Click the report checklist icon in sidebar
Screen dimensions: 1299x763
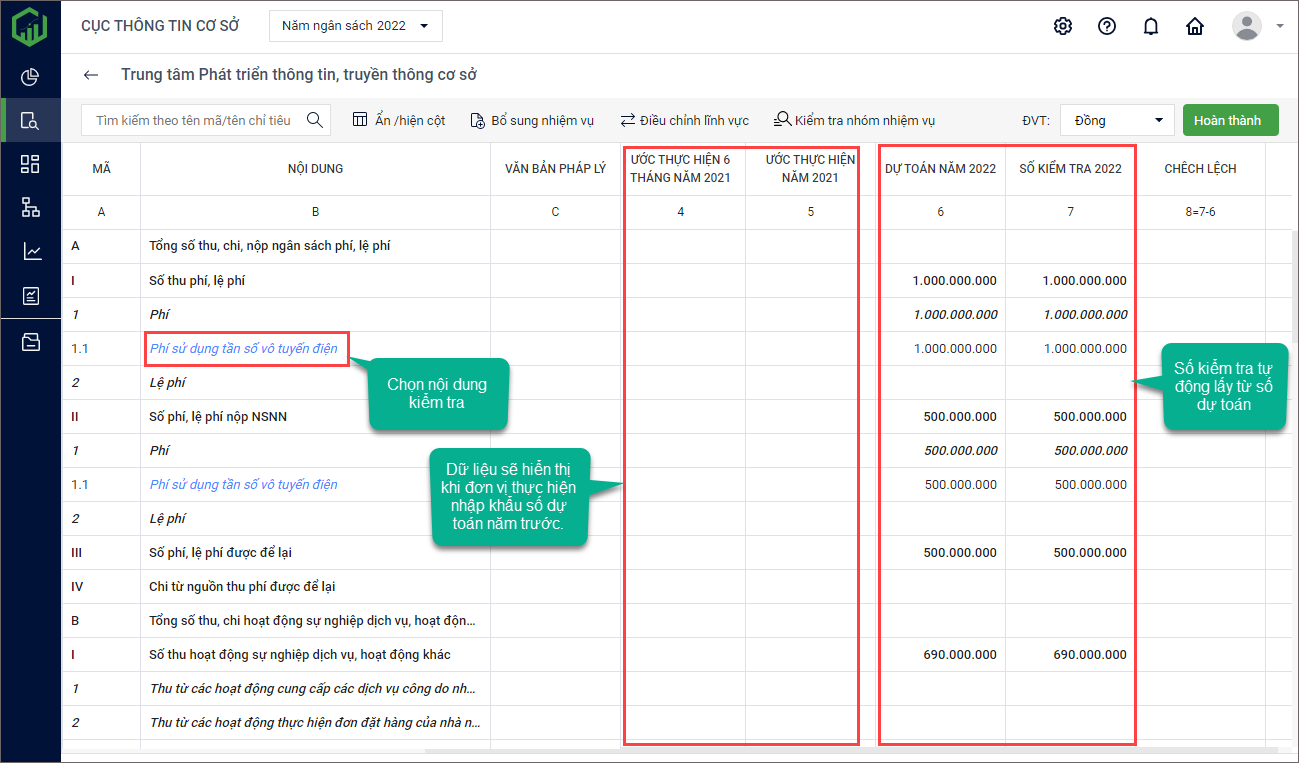[30, 295]
